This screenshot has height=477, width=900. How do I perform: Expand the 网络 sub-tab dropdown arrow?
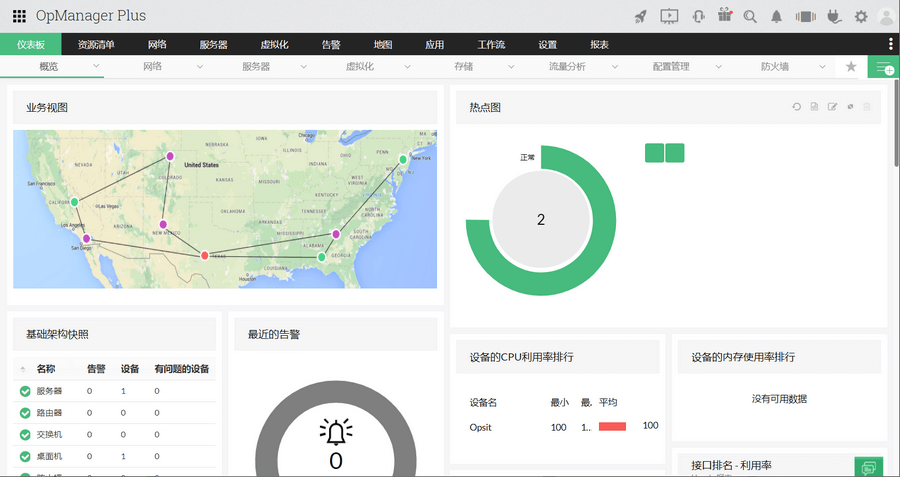point(200,67)
